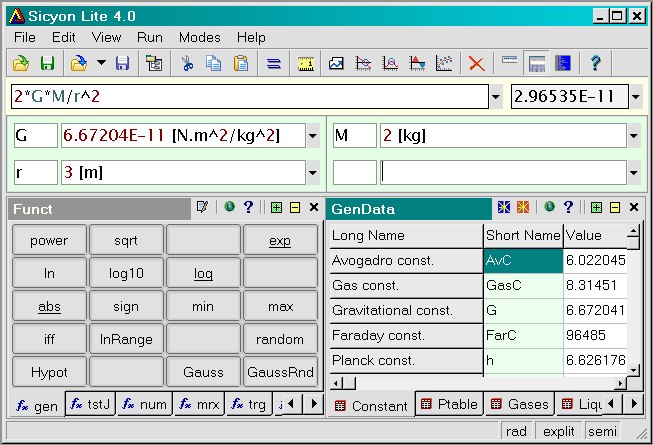Open Funct panel question mark help
The image size is (653, 445).
tap(248, 207)
